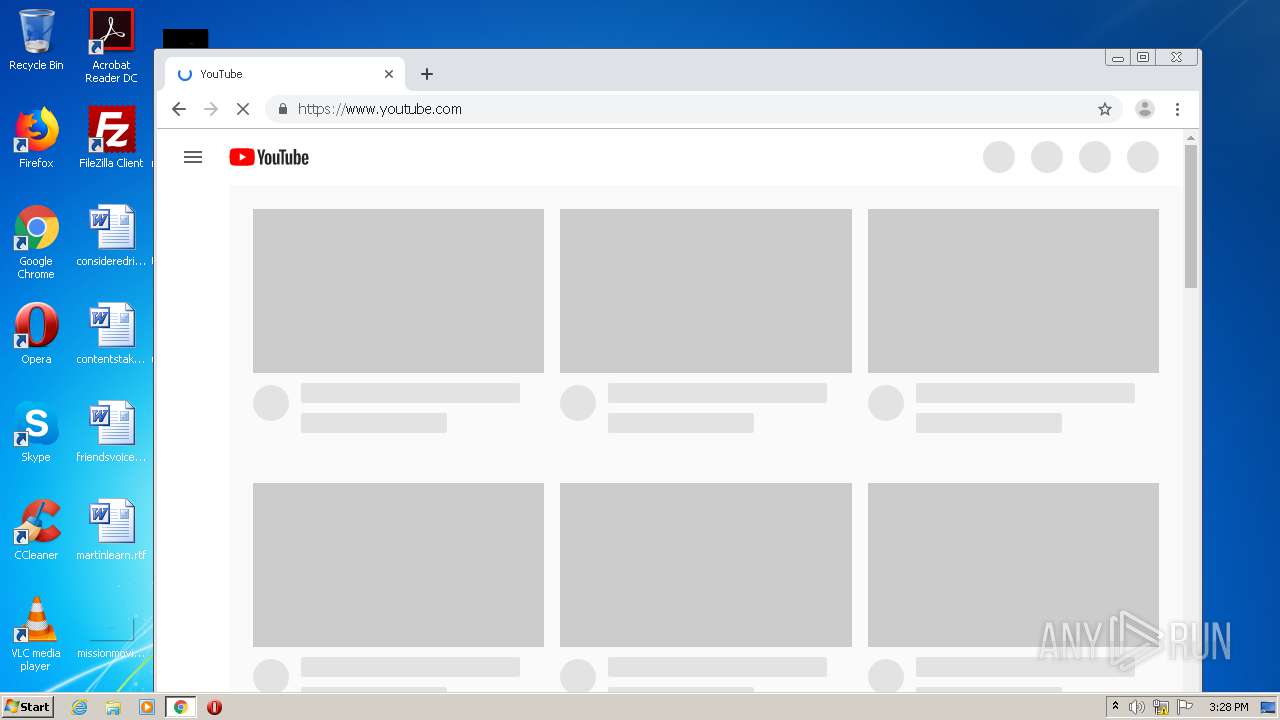Switch to Chrome taskbar button
The width and height of the screenshot is (1280, 720).
181,707
